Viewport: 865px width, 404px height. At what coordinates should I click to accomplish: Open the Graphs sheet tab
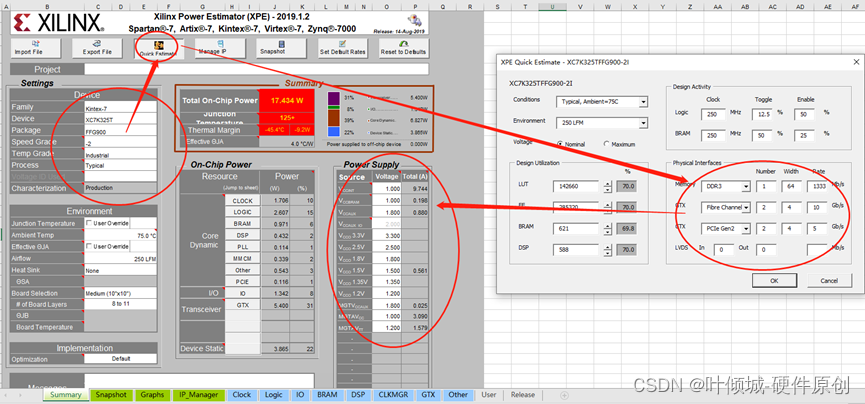point(152,395)
